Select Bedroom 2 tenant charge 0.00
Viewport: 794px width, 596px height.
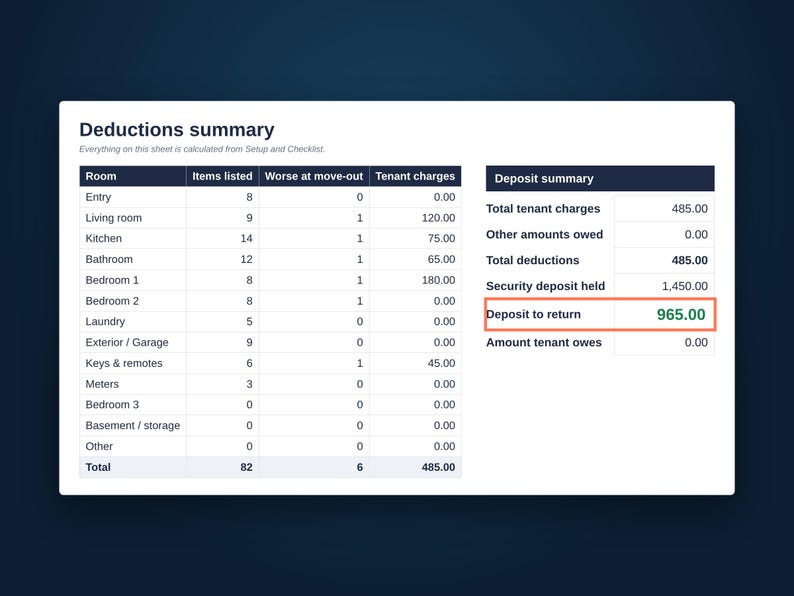pyautogui.click(x=445, y=301)
